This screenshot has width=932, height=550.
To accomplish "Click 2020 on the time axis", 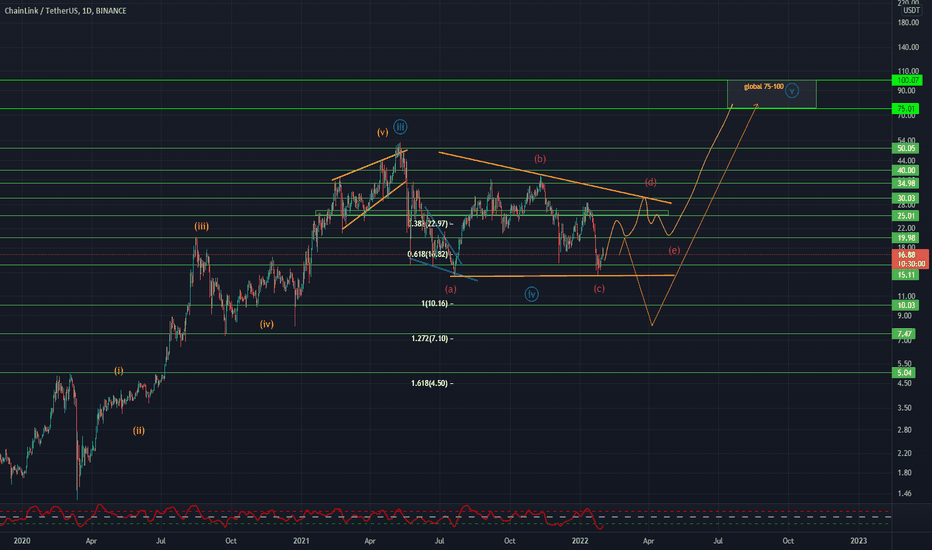I will click(x=21, y=541).
